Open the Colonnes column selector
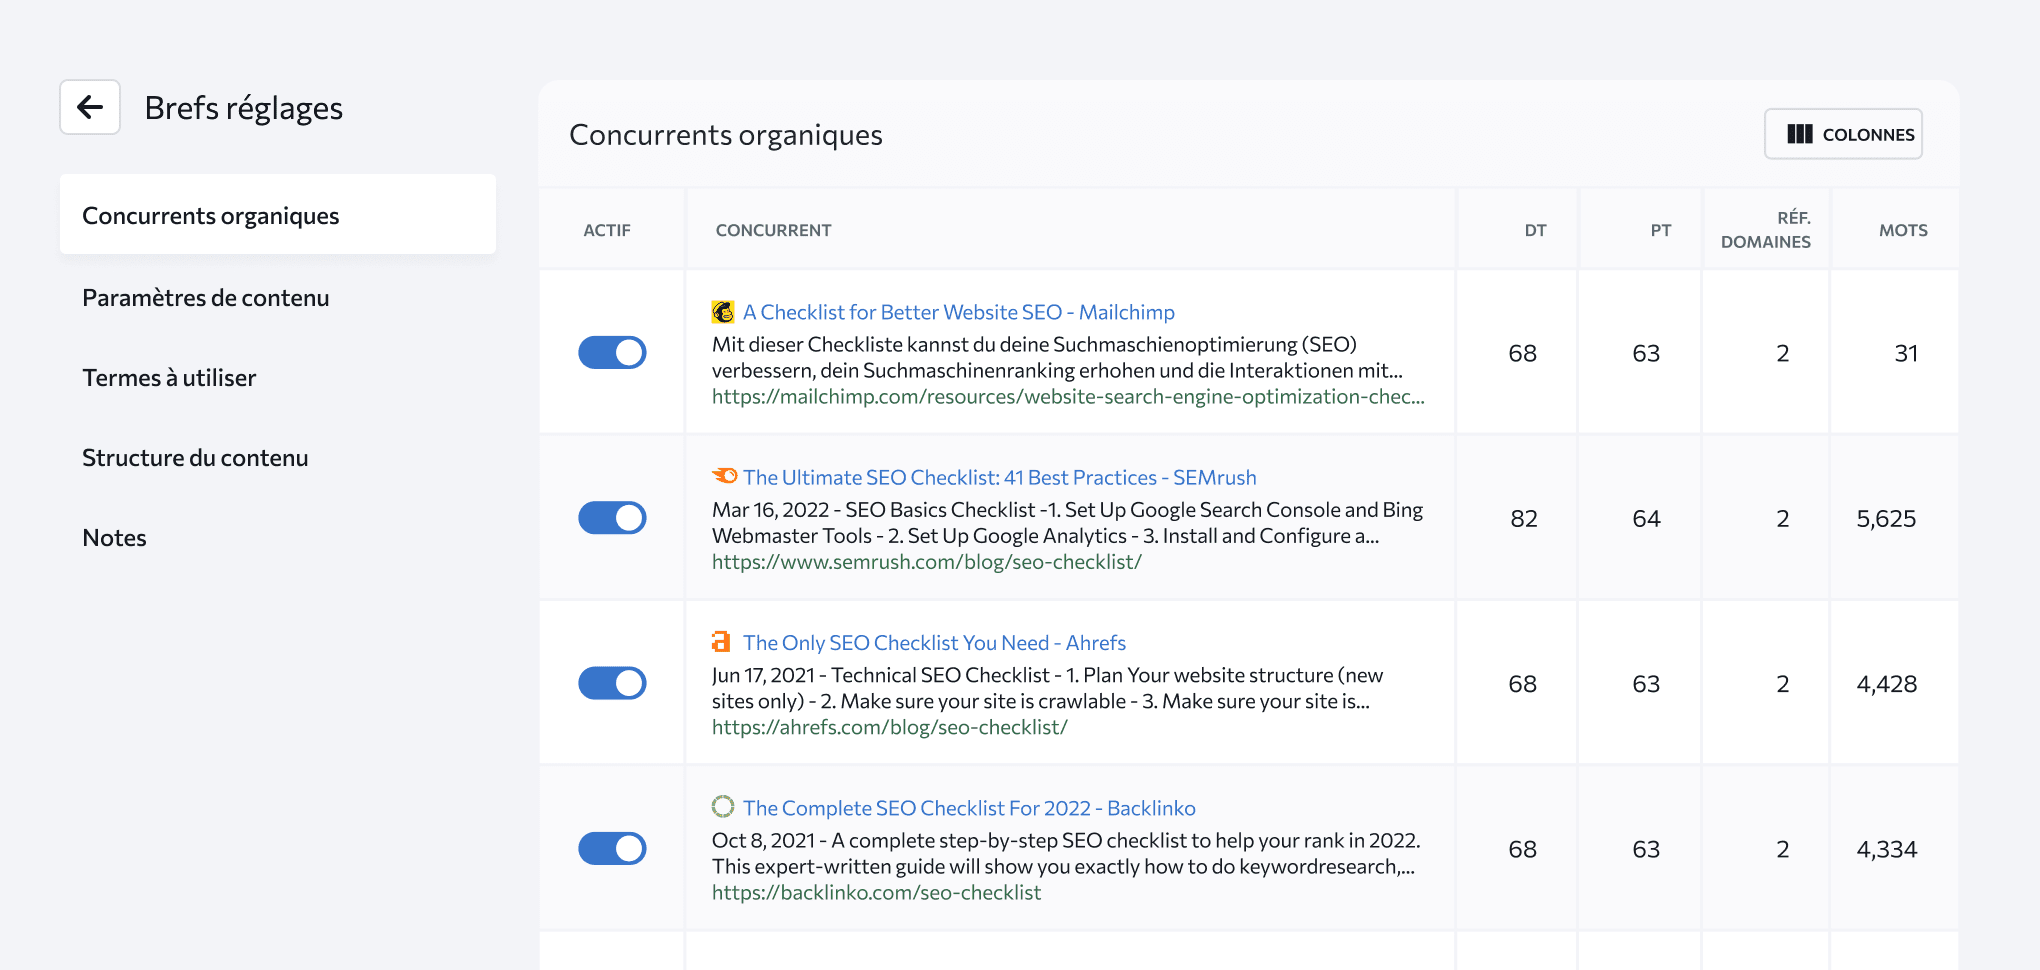Image resolution: width=2040 pixels, height=970 pixels. pyautogui.click(x=1843, y=134)
